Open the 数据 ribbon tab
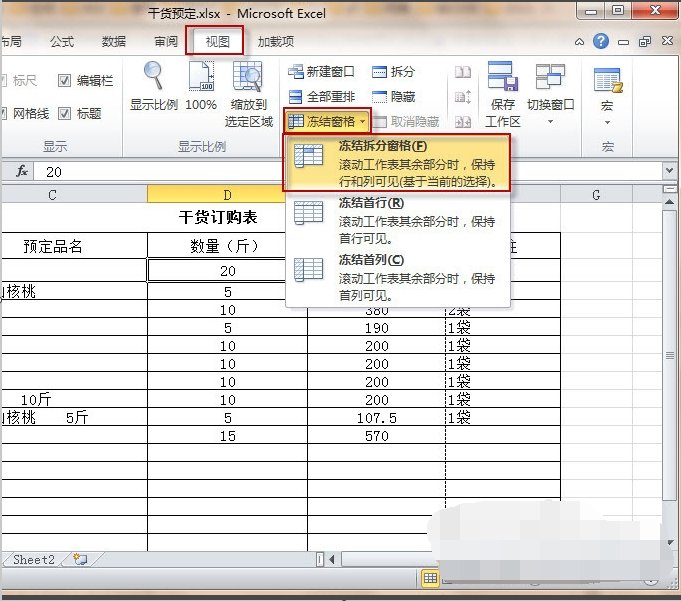The image size is (681, 601). click(x=114, y=41)
